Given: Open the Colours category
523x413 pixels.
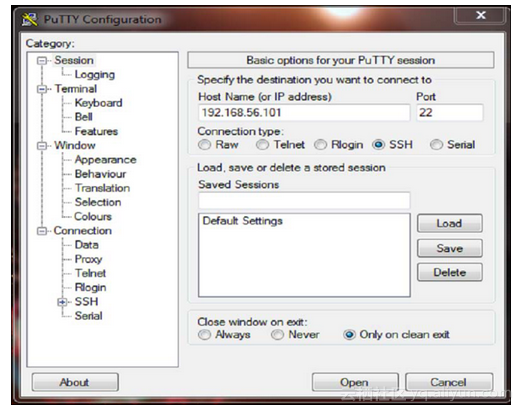Looking at the screenshot, I should [93, 217].
